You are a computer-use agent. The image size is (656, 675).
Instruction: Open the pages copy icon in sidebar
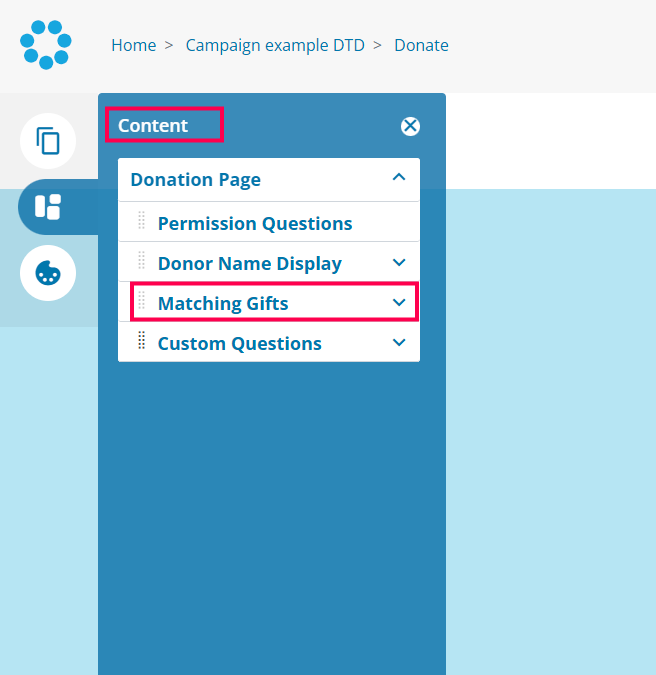click(48, 140)
